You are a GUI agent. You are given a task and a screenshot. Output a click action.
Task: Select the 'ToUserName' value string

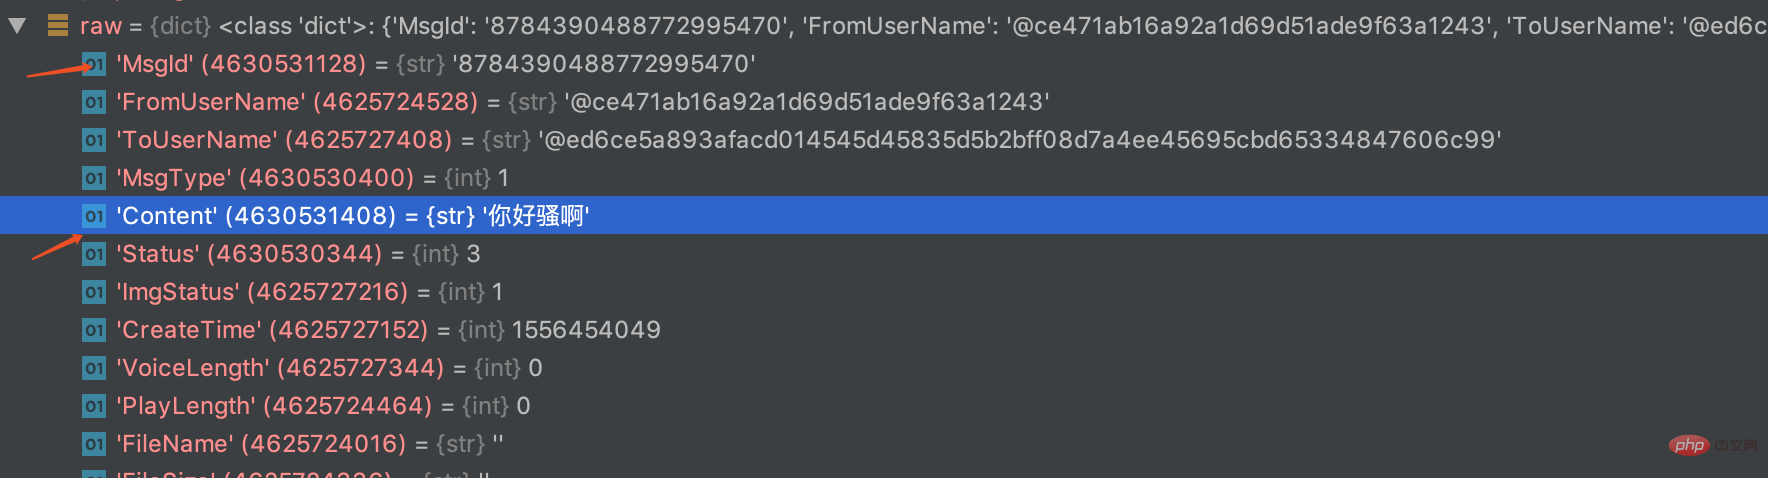(x=1020, y=140)
